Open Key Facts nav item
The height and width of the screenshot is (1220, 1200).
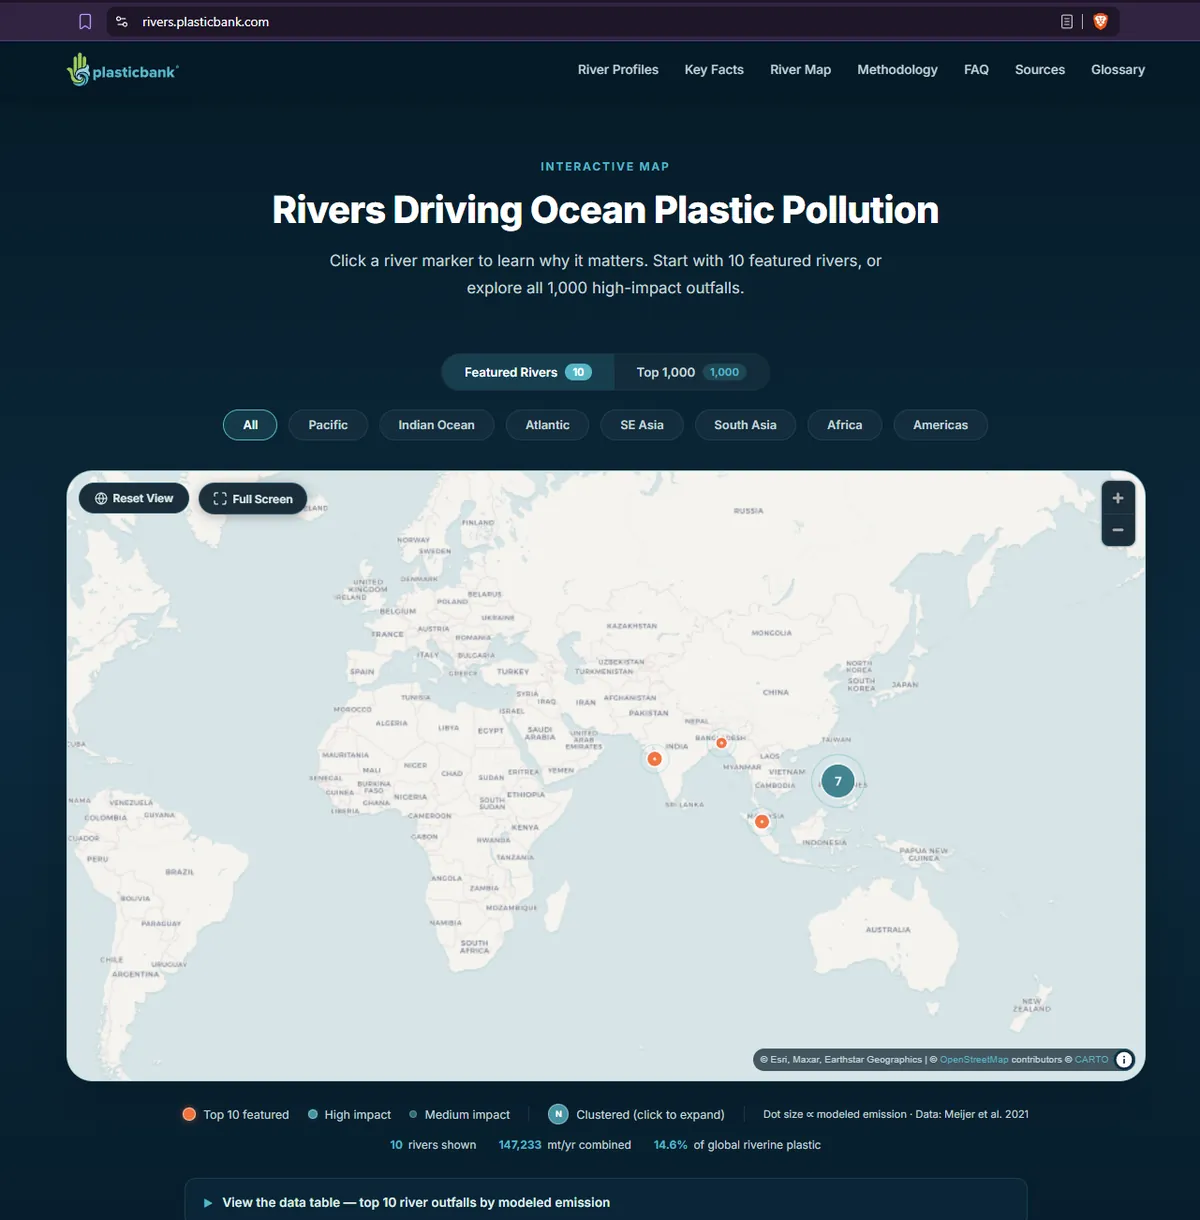coord(714,70)
